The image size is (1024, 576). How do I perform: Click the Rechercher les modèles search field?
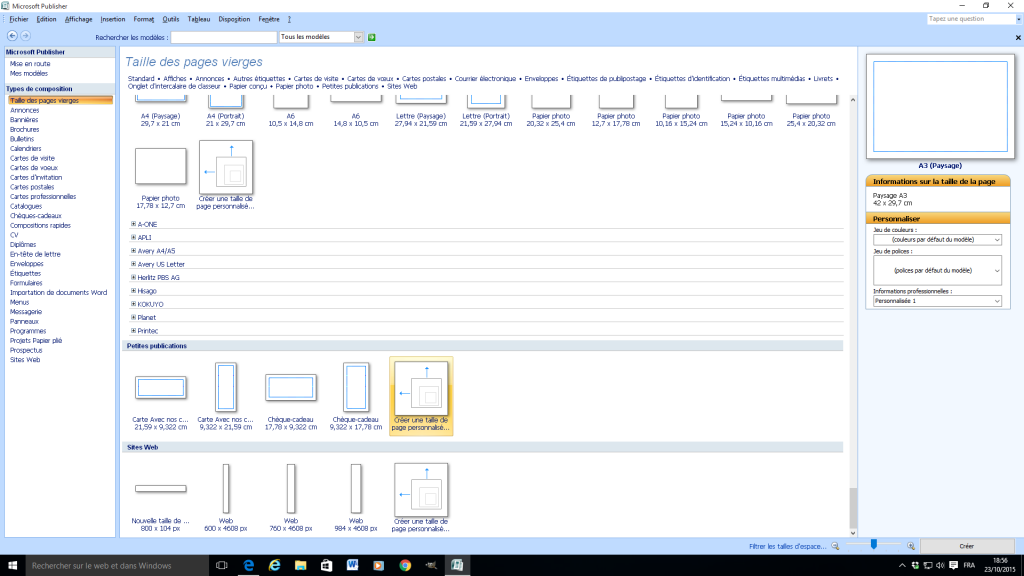point(223,37)
